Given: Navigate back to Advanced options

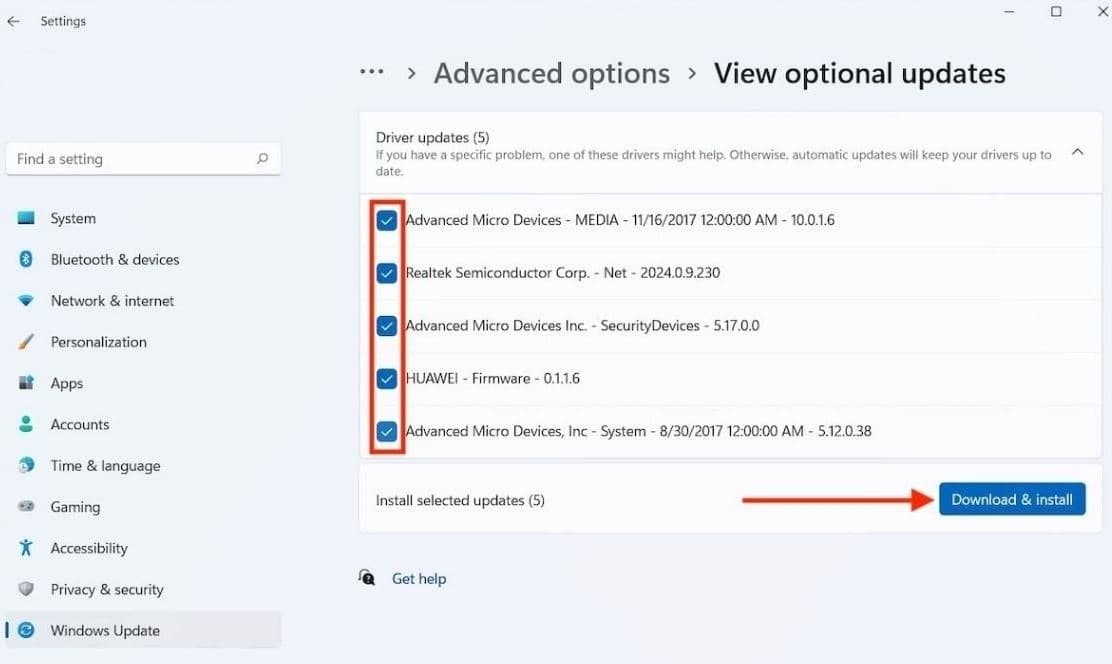Looking at the screenshot, I should [551, 72].
